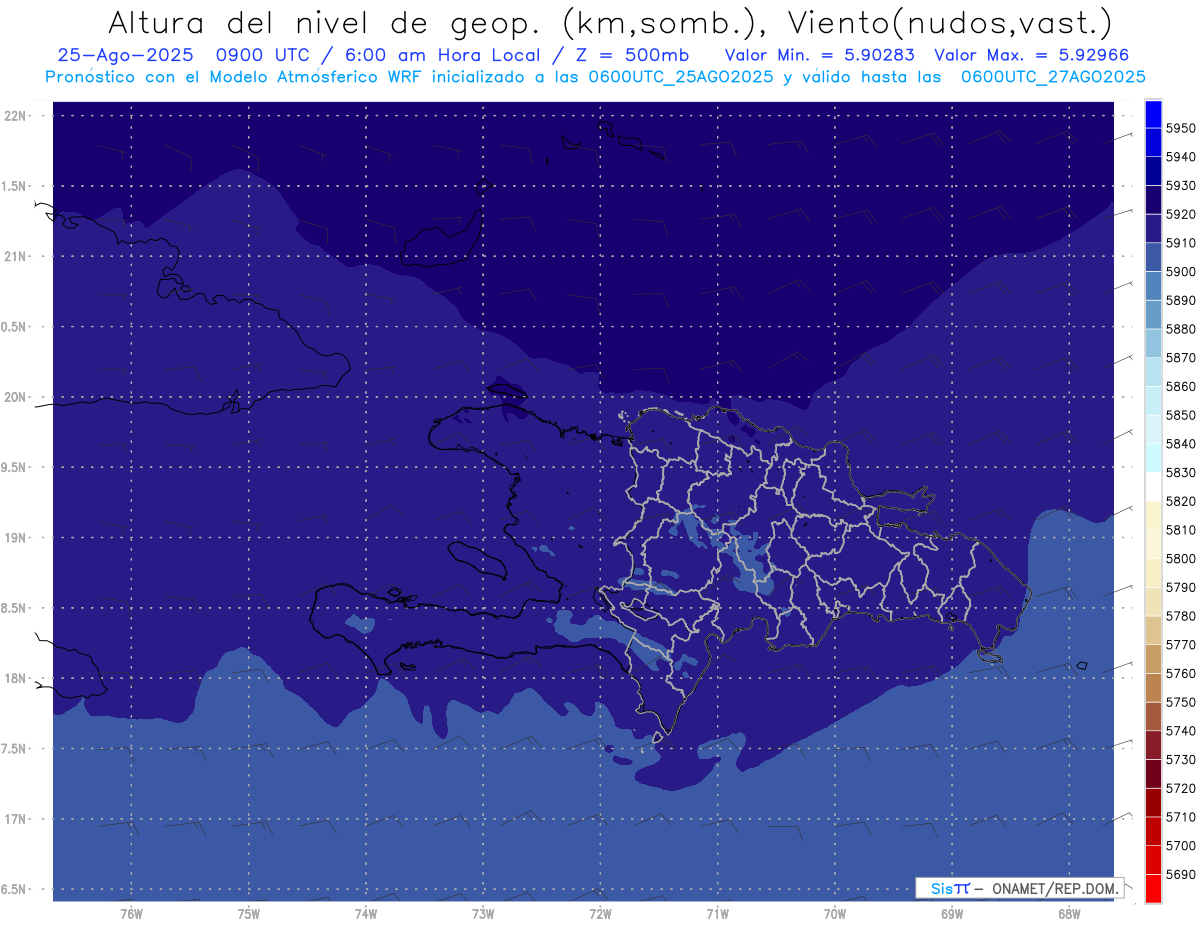Click the legend value '5730'
This screenshot has width=1200, height=927.
point(1180,759)
